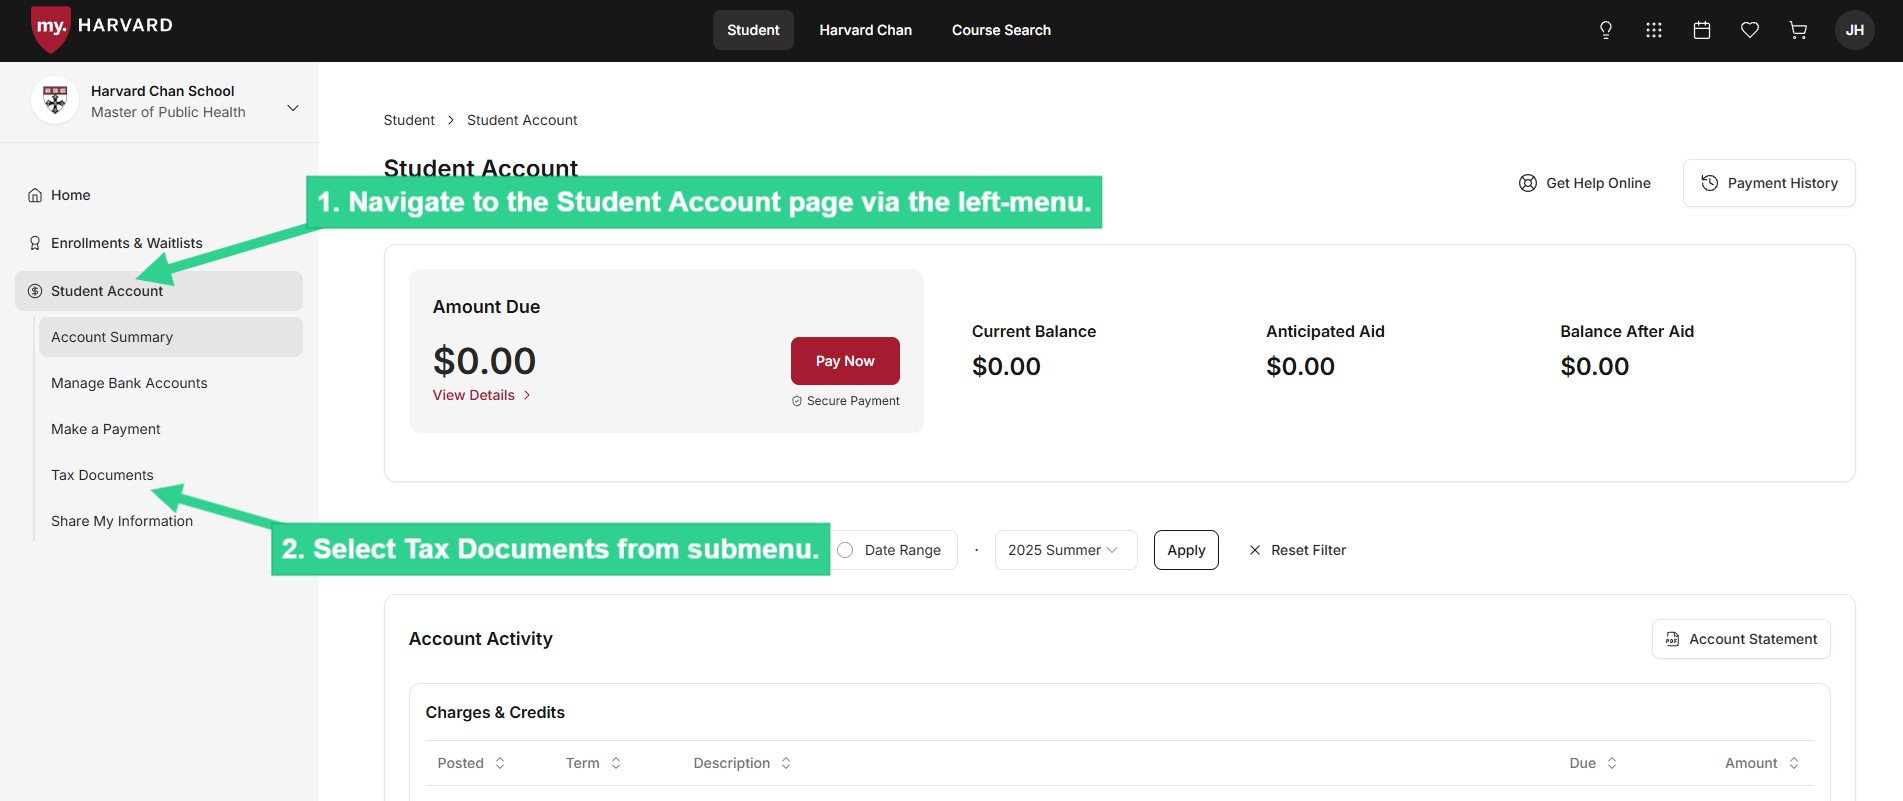
Task: Sort by Term column arrows
Action: click(616, 763)
